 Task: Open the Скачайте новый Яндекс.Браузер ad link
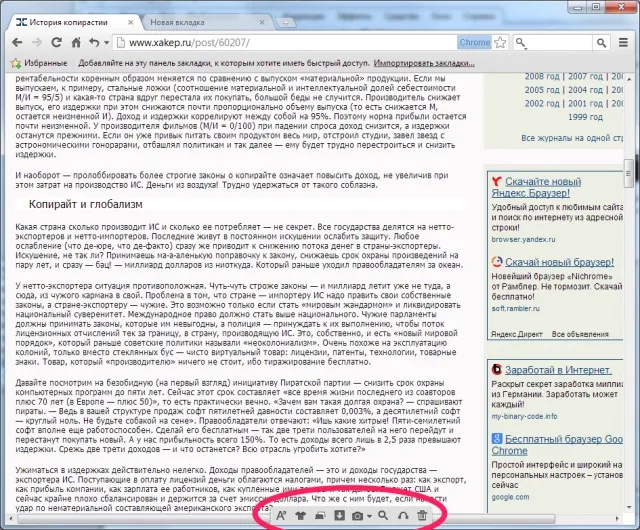coord(536,187)
